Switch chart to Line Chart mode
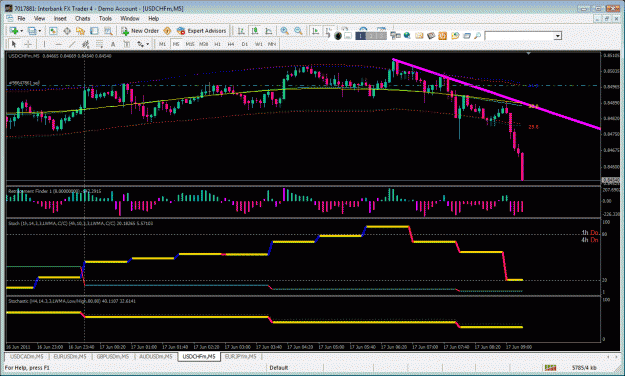The image size is (625, 376). click(x=269, y=31)
